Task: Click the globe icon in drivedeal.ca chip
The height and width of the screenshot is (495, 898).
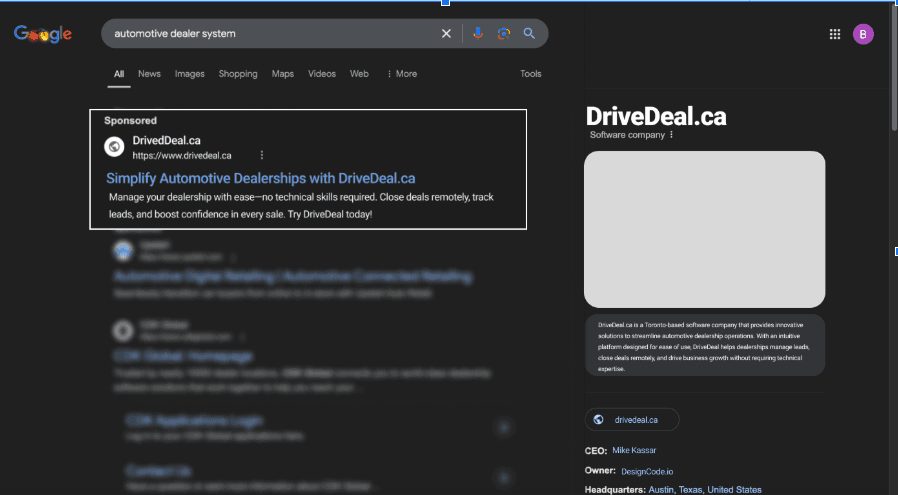Action: coord(598,419)
